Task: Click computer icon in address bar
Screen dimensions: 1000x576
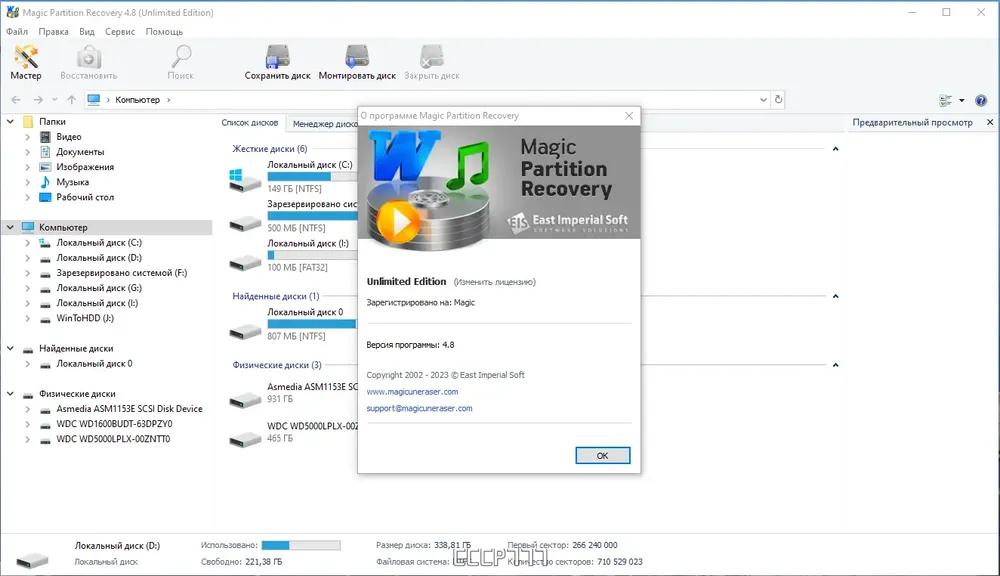Action: tap(94, 100)
